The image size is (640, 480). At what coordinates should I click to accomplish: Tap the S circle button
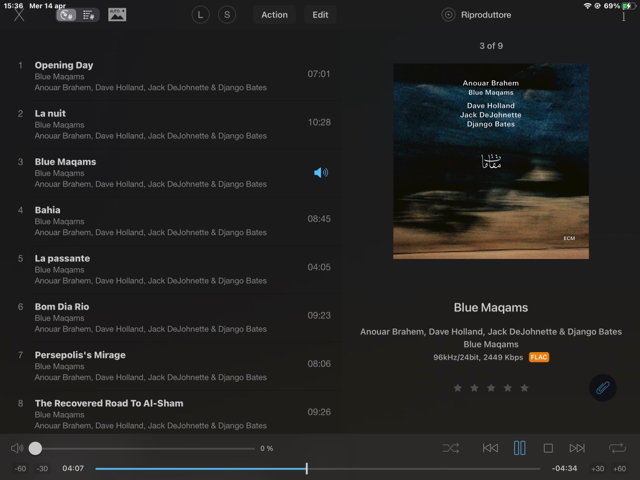pos(227,15)
